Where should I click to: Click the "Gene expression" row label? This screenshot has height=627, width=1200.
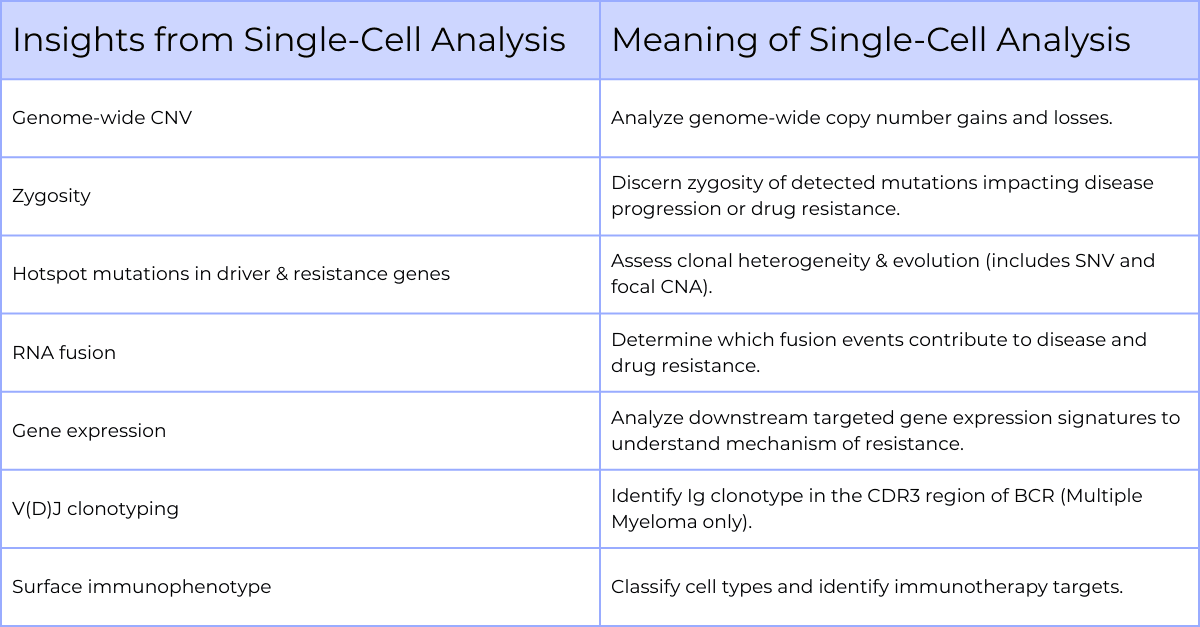point(89,430)
